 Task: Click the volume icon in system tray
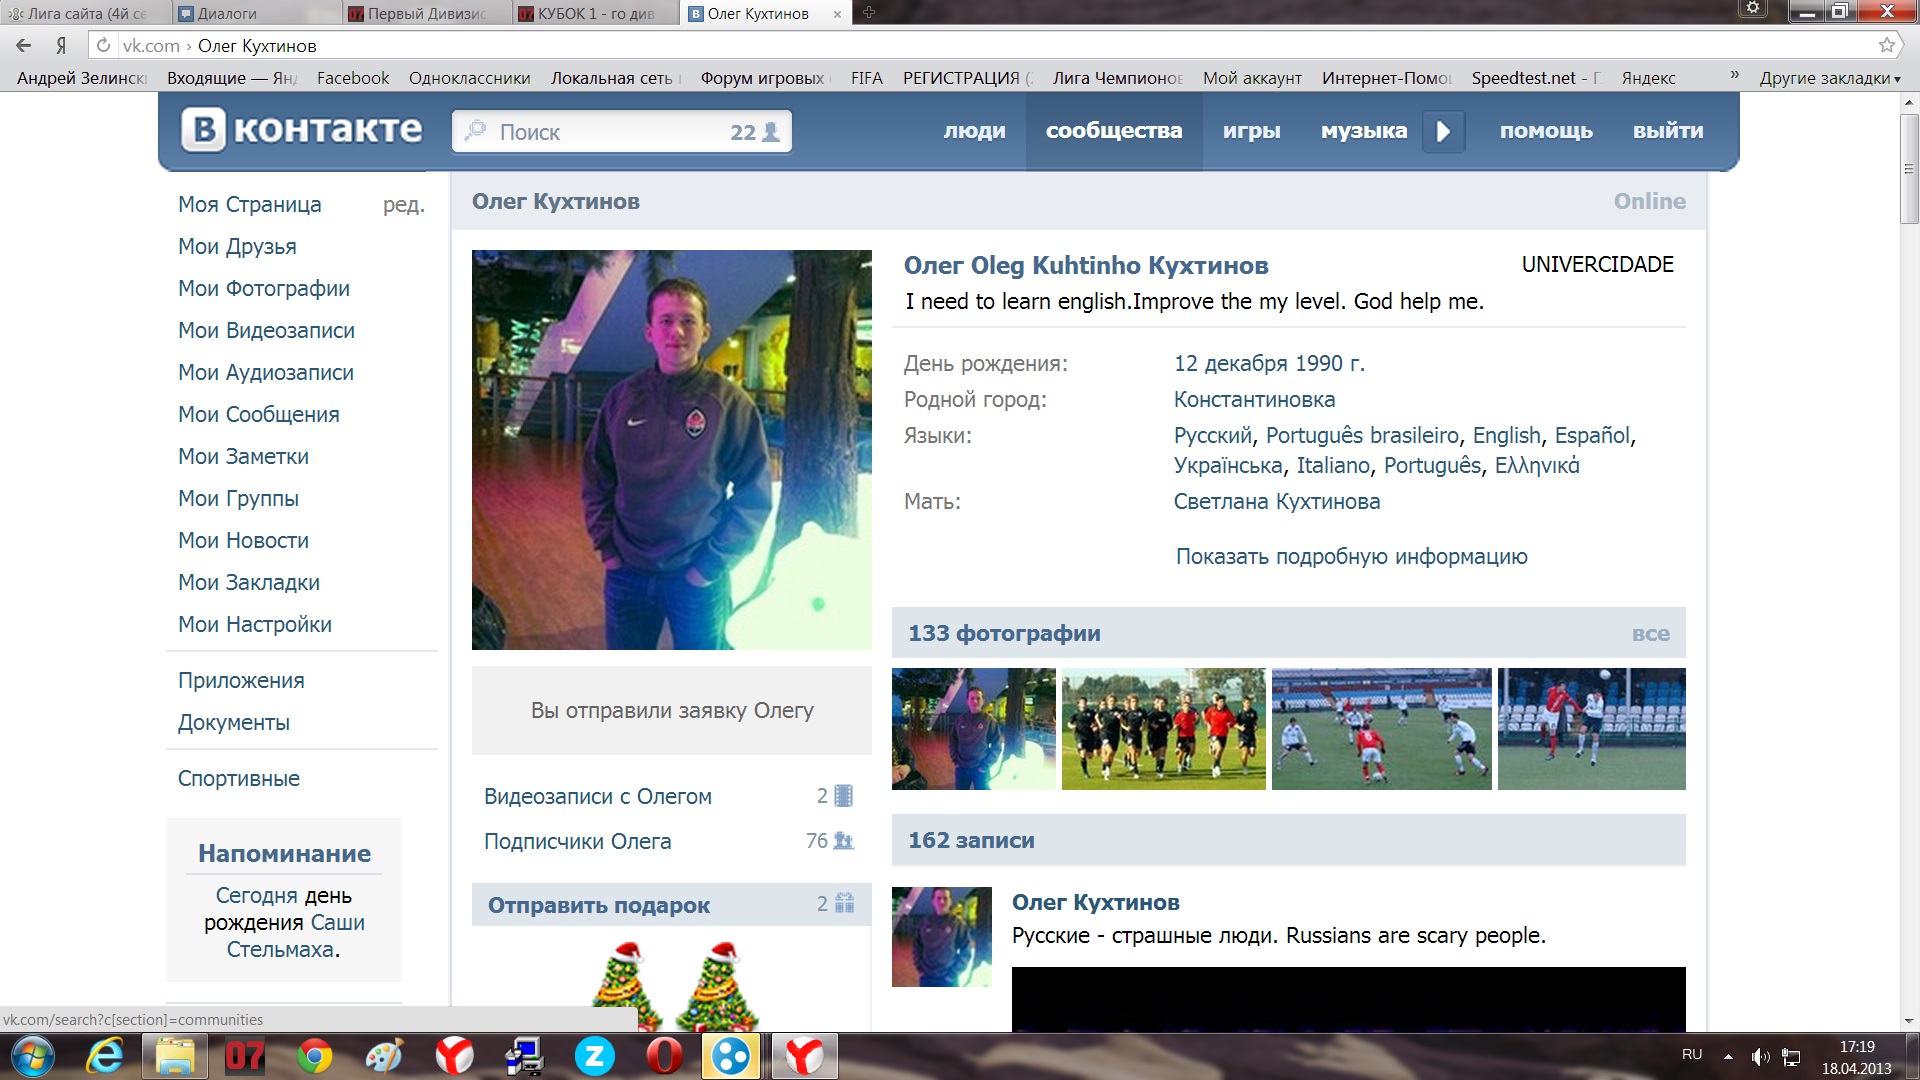(x=1760, y=1056)
